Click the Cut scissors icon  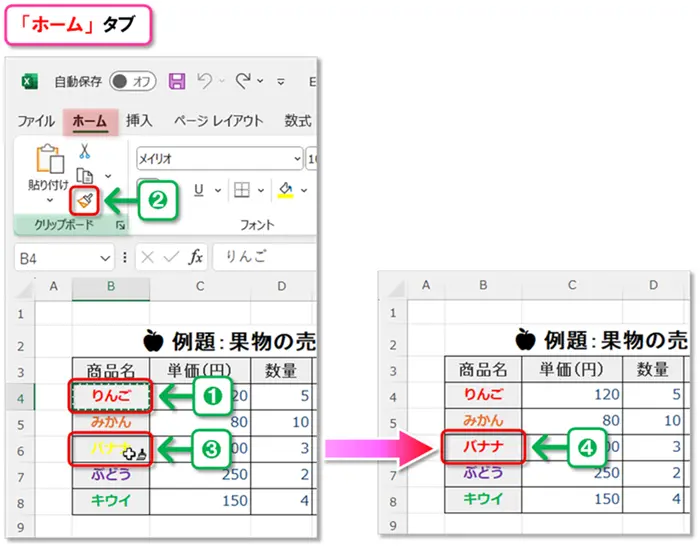click(84, 151)
